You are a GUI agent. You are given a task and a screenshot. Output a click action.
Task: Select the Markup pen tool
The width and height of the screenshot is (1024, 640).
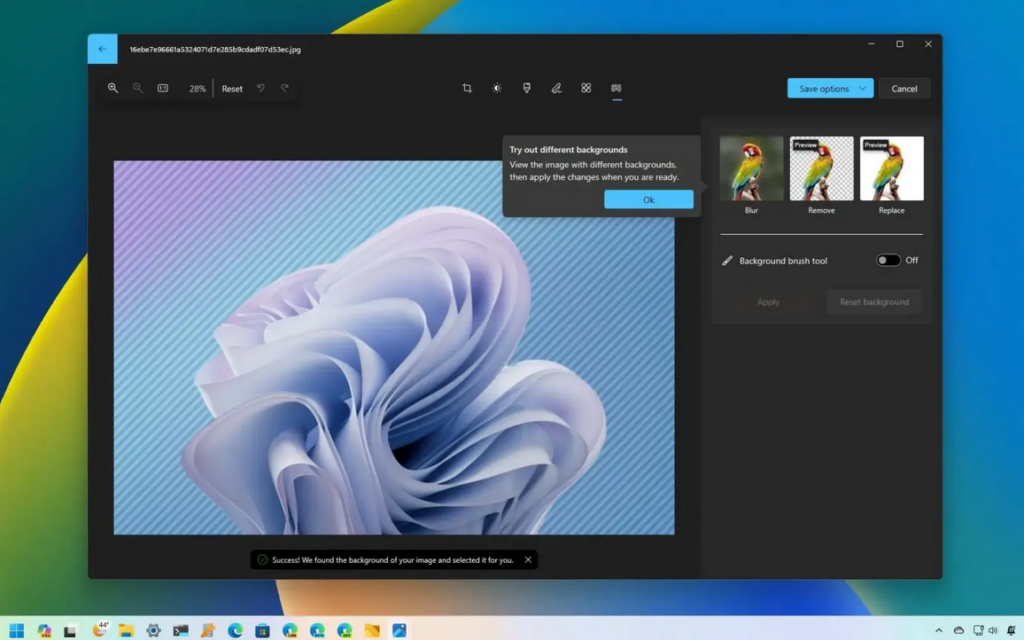[556, 88]
